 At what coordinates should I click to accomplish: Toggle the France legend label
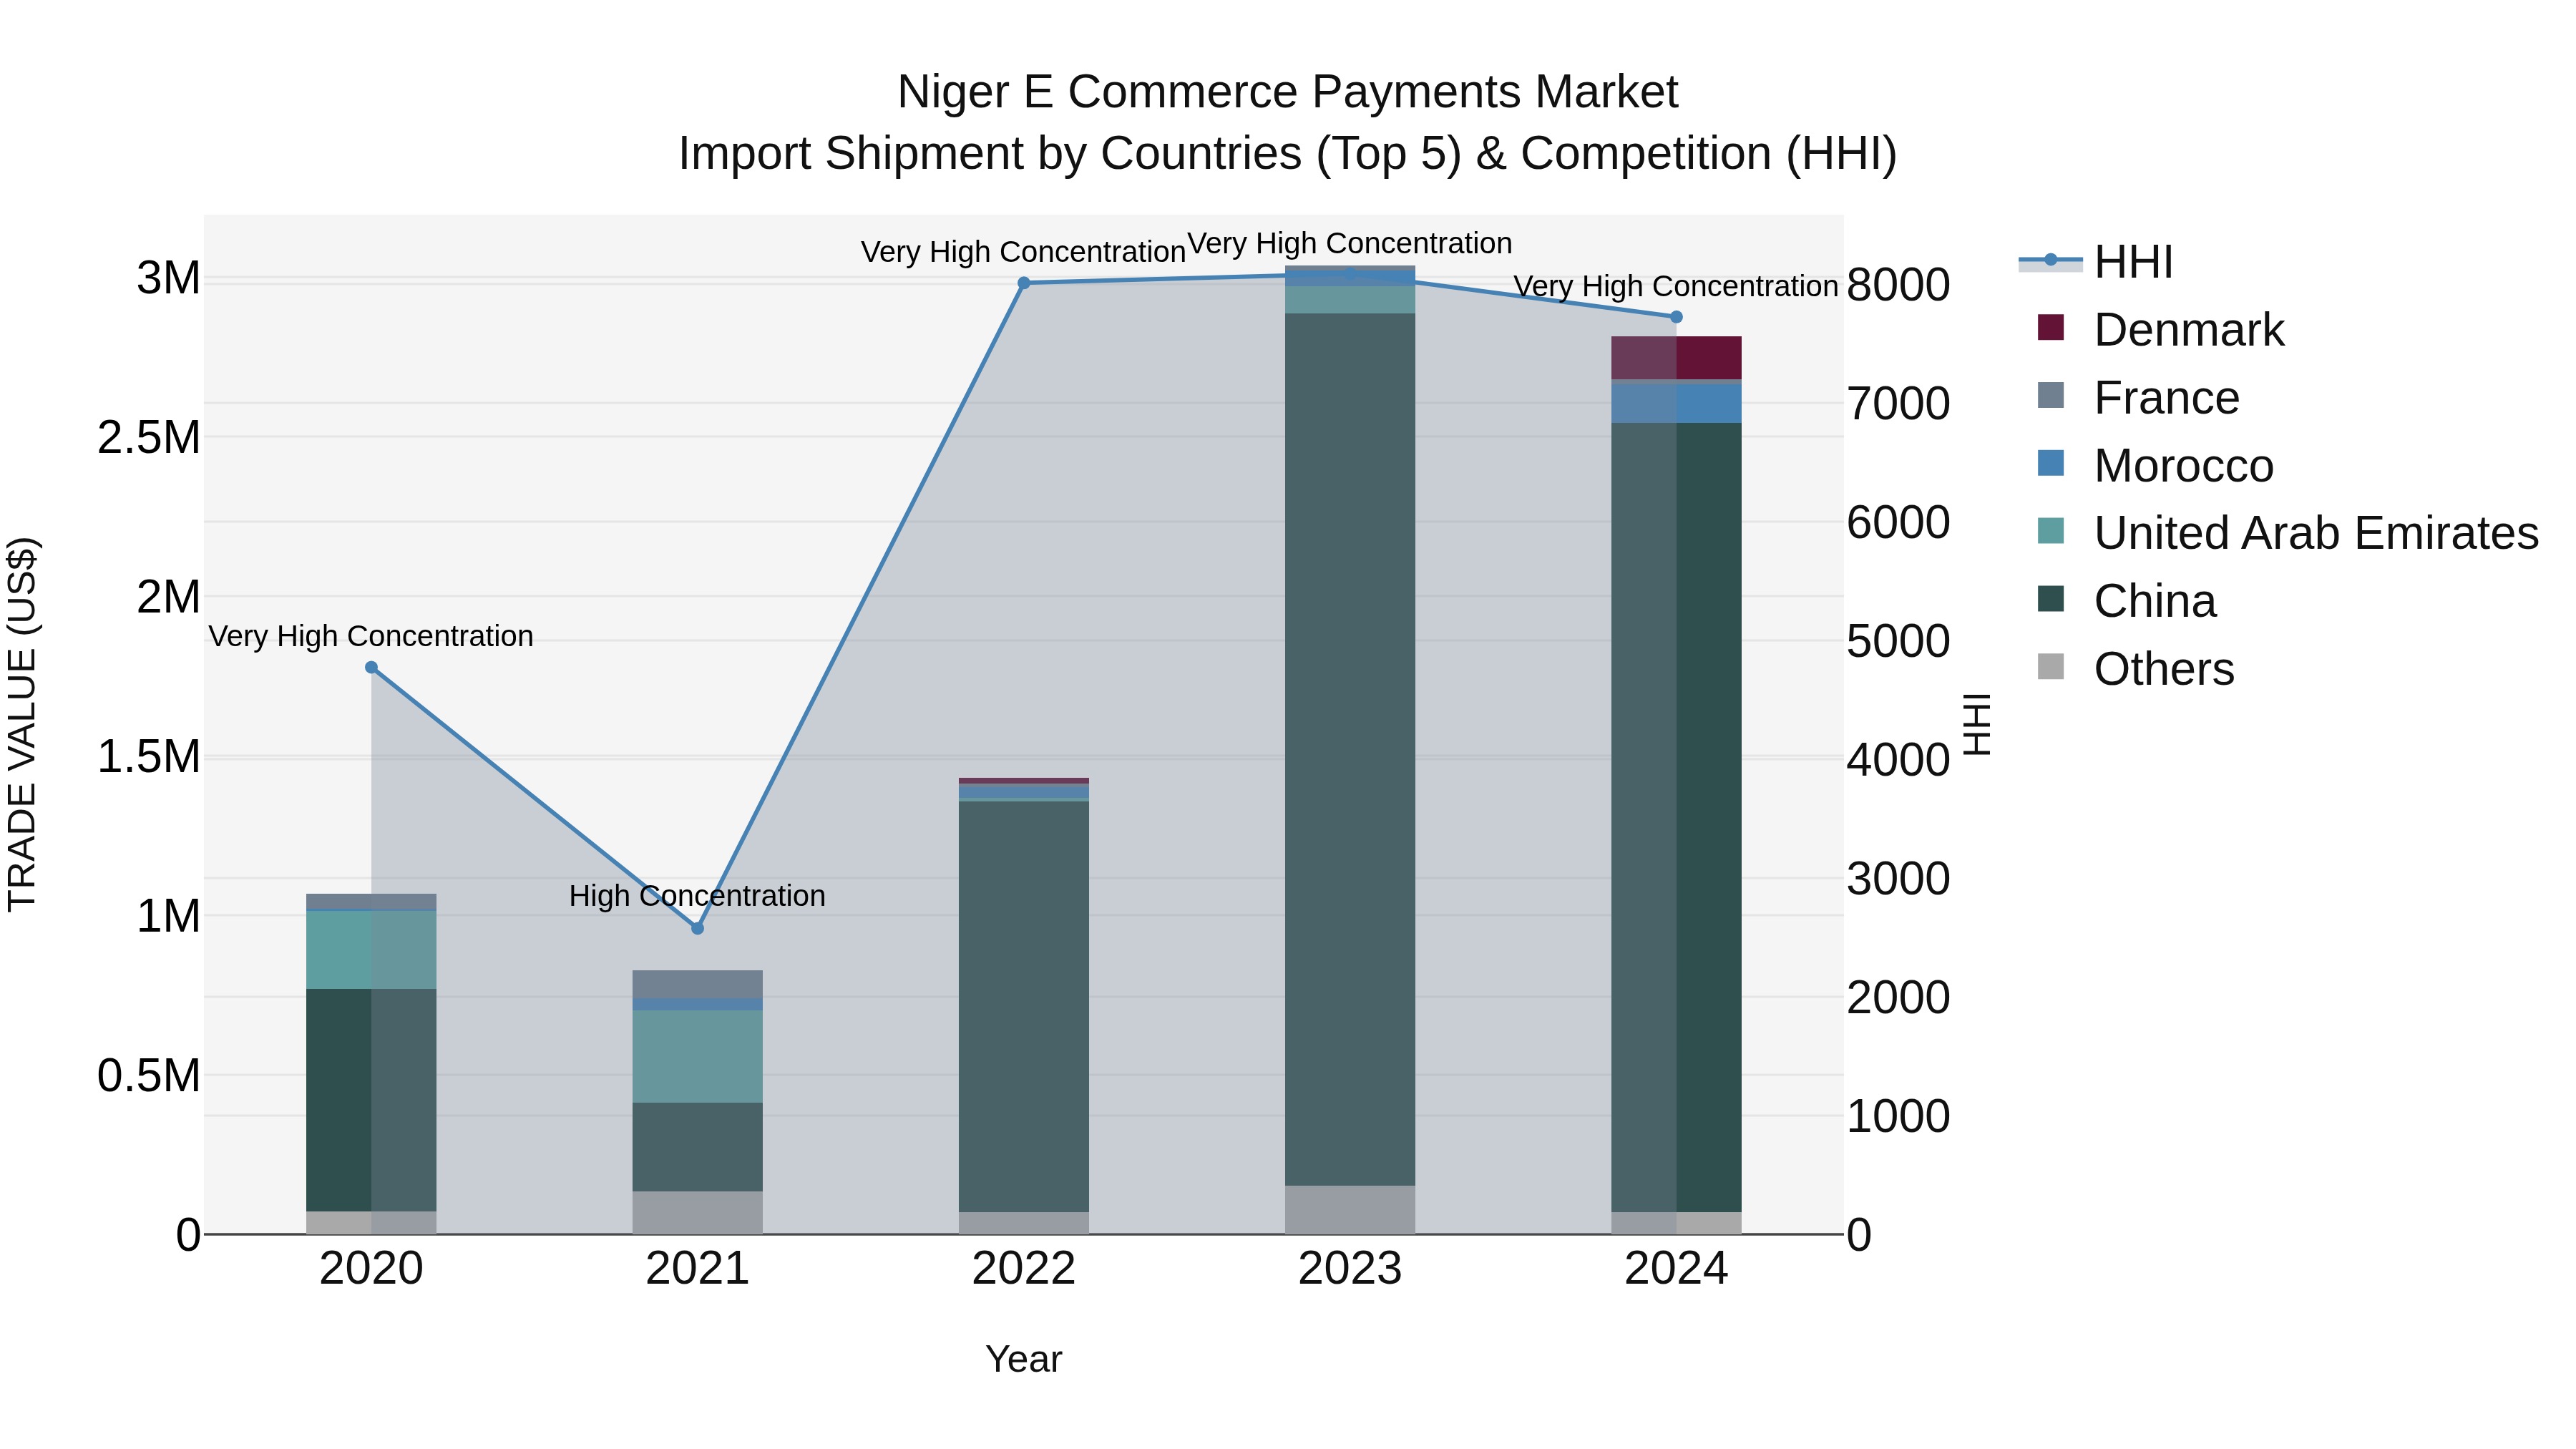click(x=2166, y=398)
